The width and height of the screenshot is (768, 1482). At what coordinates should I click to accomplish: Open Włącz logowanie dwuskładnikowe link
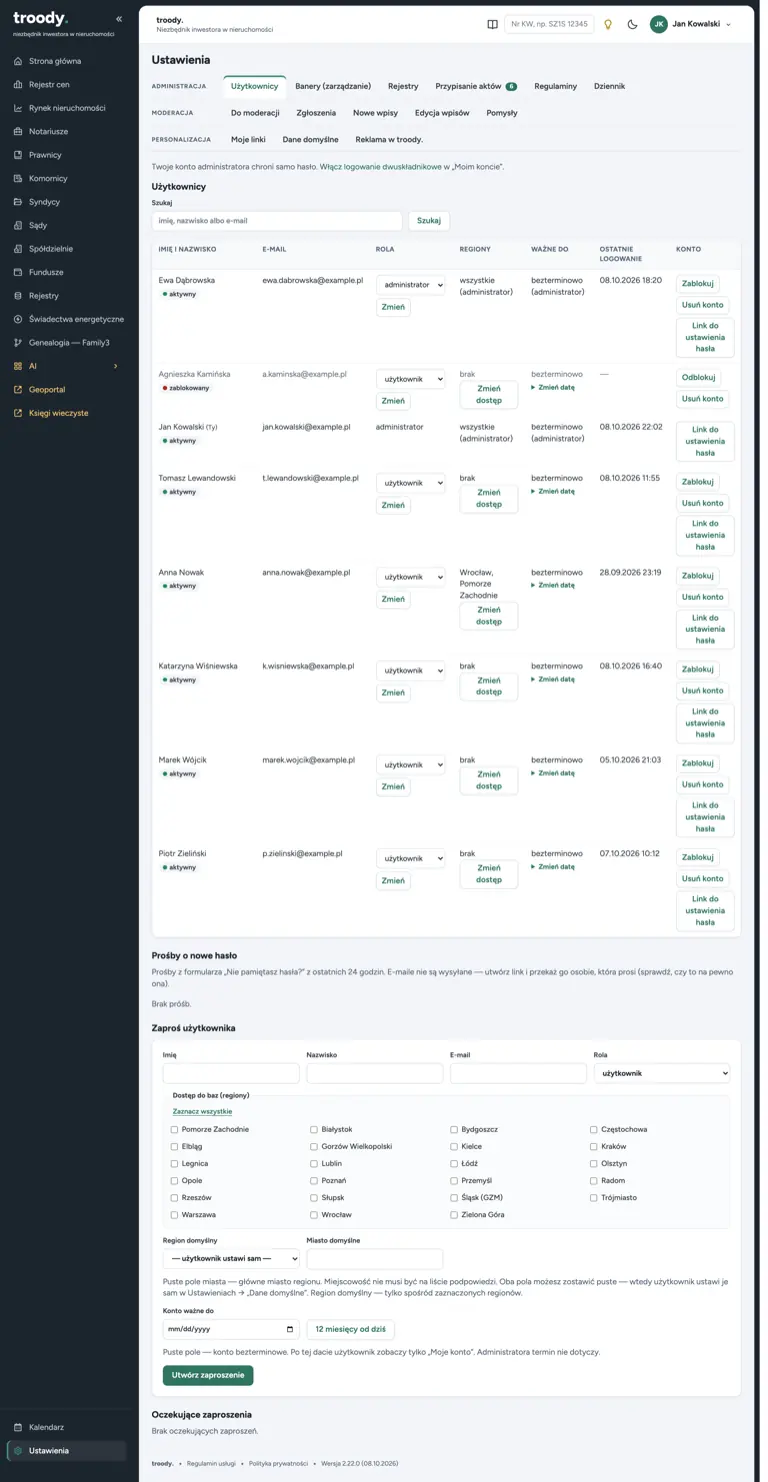coord(382,167)
